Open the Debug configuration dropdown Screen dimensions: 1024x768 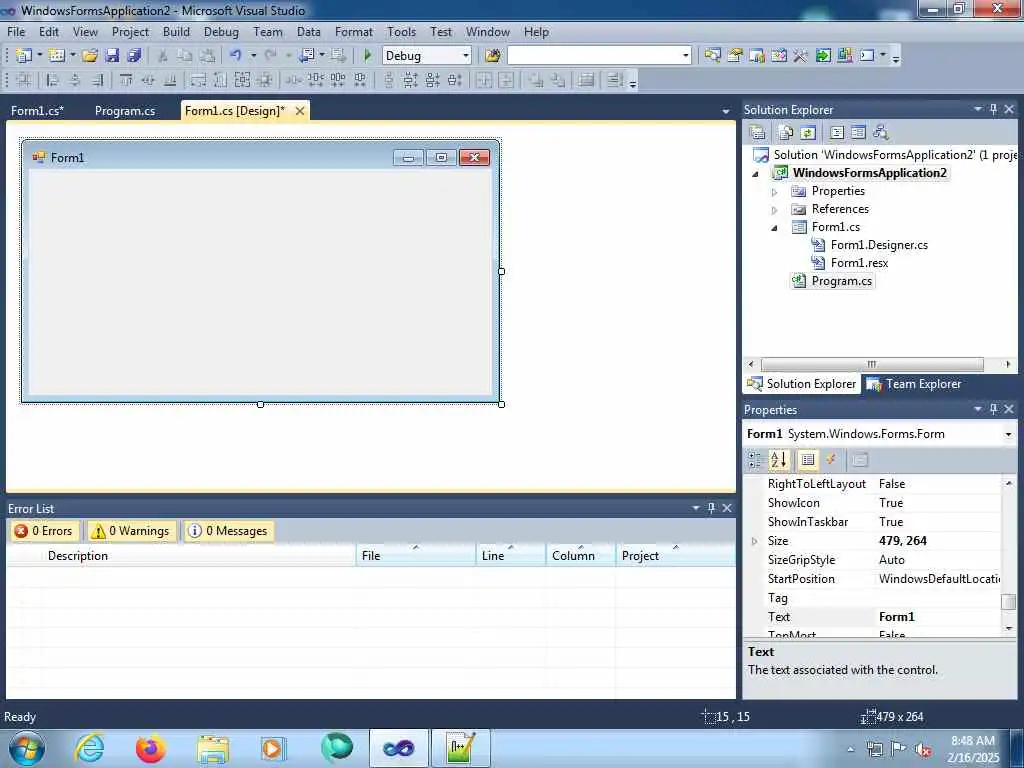pyautogui.click(x=466, y=56)
